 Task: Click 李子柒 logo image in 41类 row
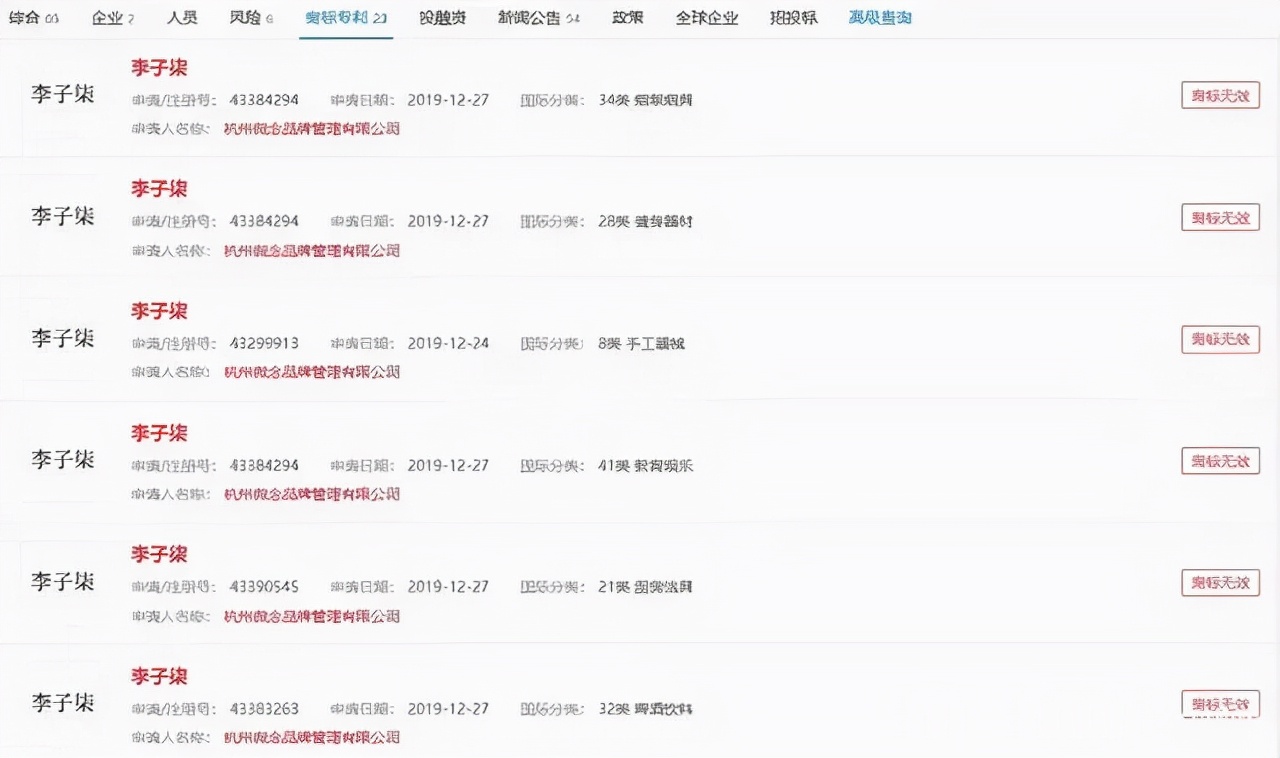[62, 460]
